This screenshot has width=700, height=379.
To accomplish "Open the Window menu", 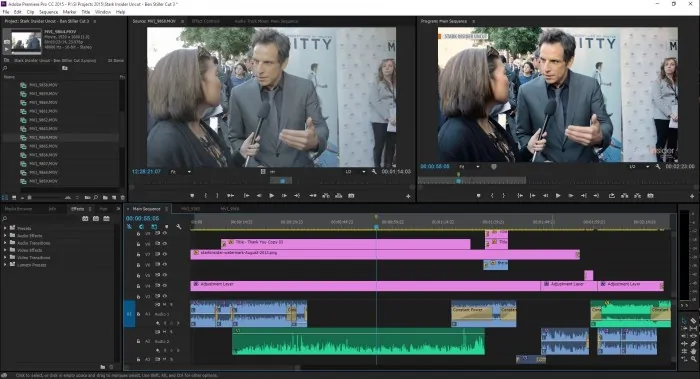I will (103, 12).
